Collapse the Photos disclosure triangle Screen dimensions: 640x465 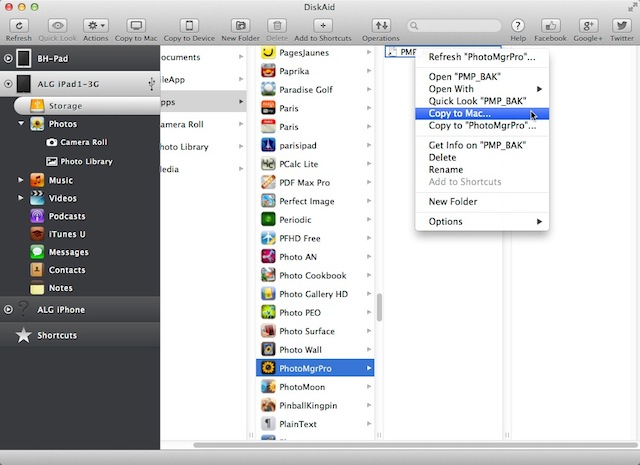pos(21,123)
